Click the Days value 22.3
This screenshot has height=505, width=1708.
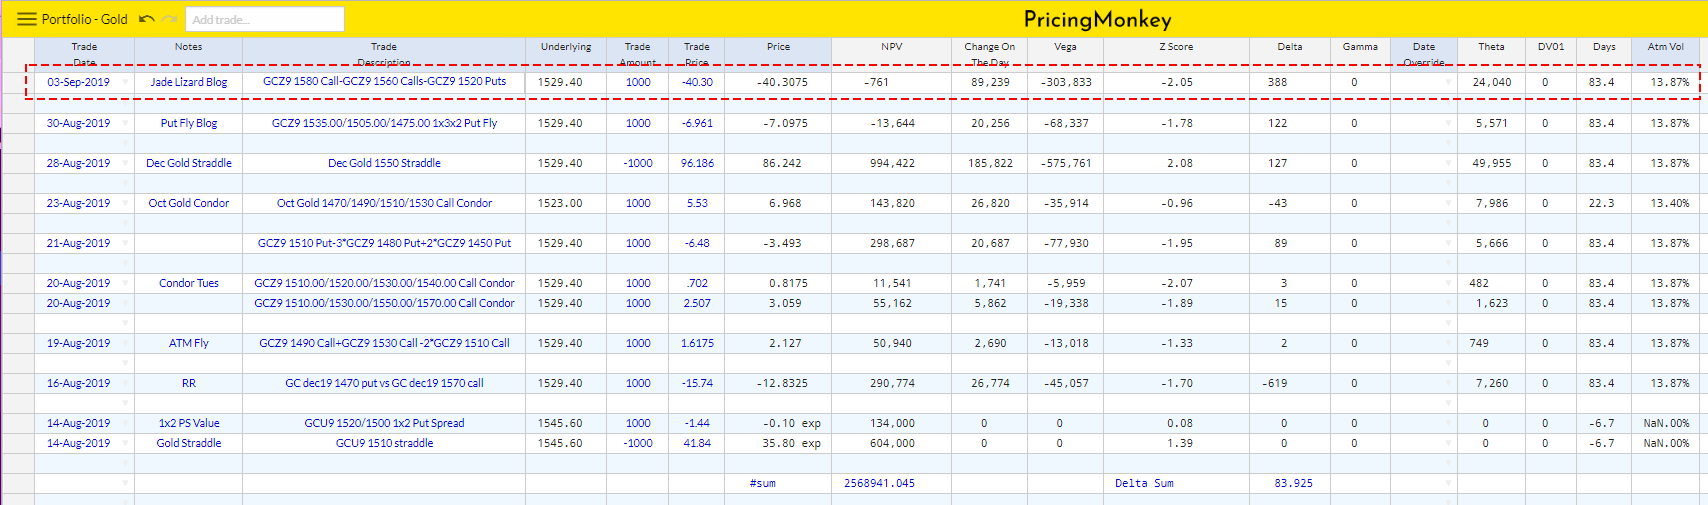(1601, 203)
